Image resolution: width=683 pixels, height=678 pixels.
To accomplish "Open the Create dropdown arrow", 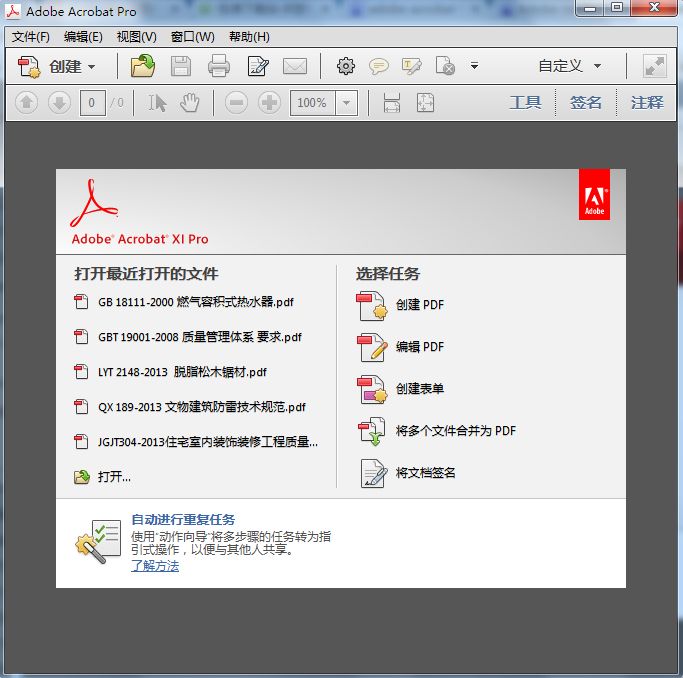I will pyautogui.click(x=91, y=67).
